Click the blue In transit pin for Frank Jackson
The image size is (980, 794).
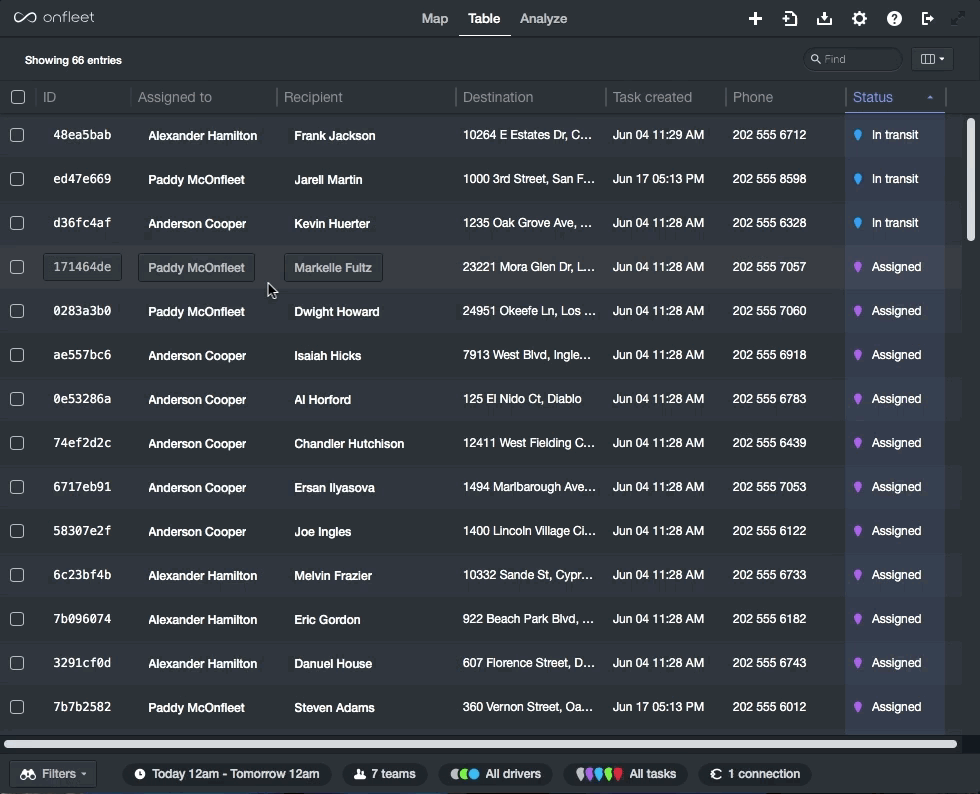click(858, 135)
